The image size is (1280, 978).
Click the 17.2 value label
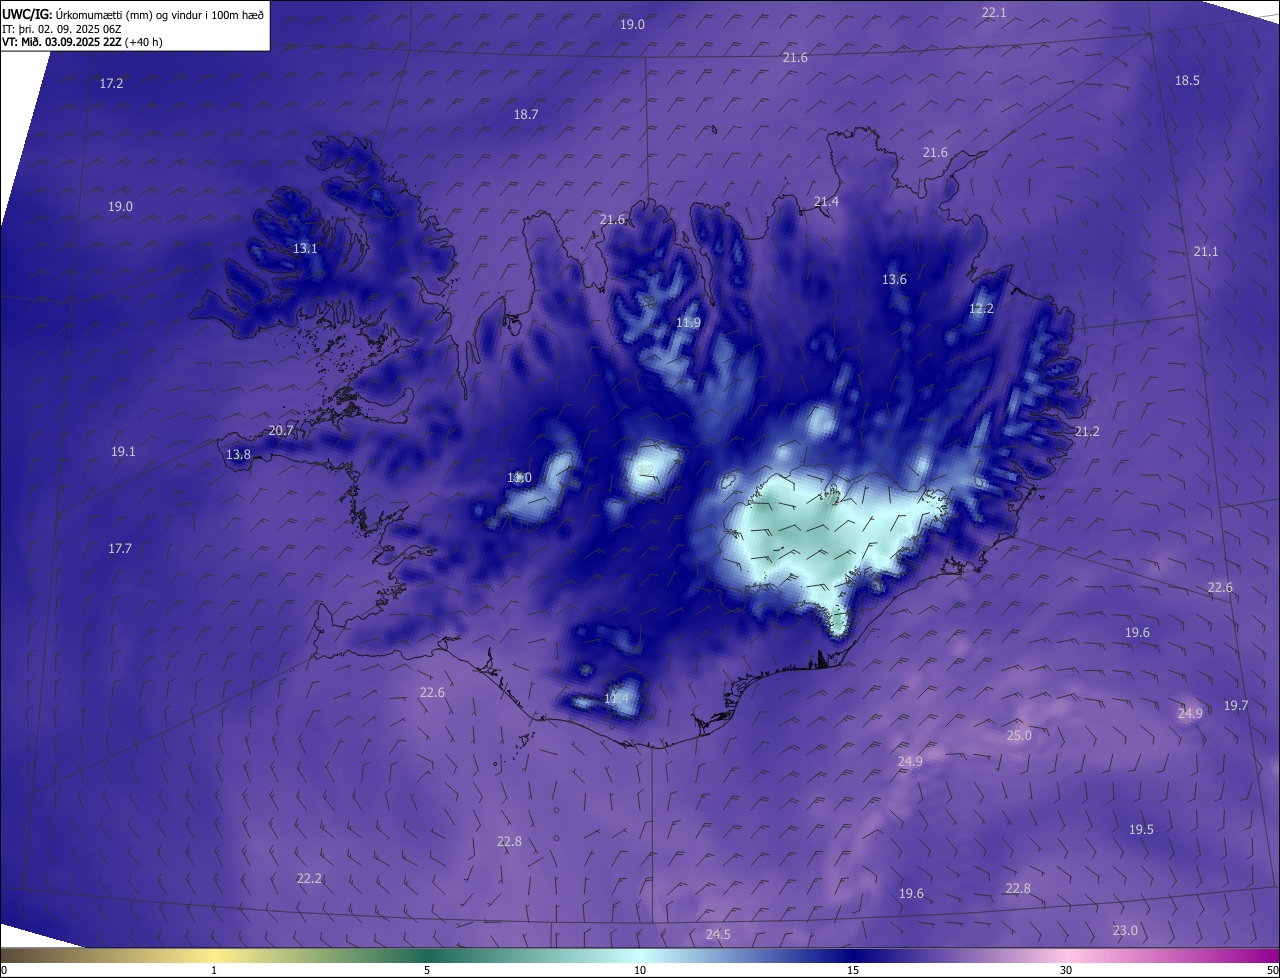111,83
